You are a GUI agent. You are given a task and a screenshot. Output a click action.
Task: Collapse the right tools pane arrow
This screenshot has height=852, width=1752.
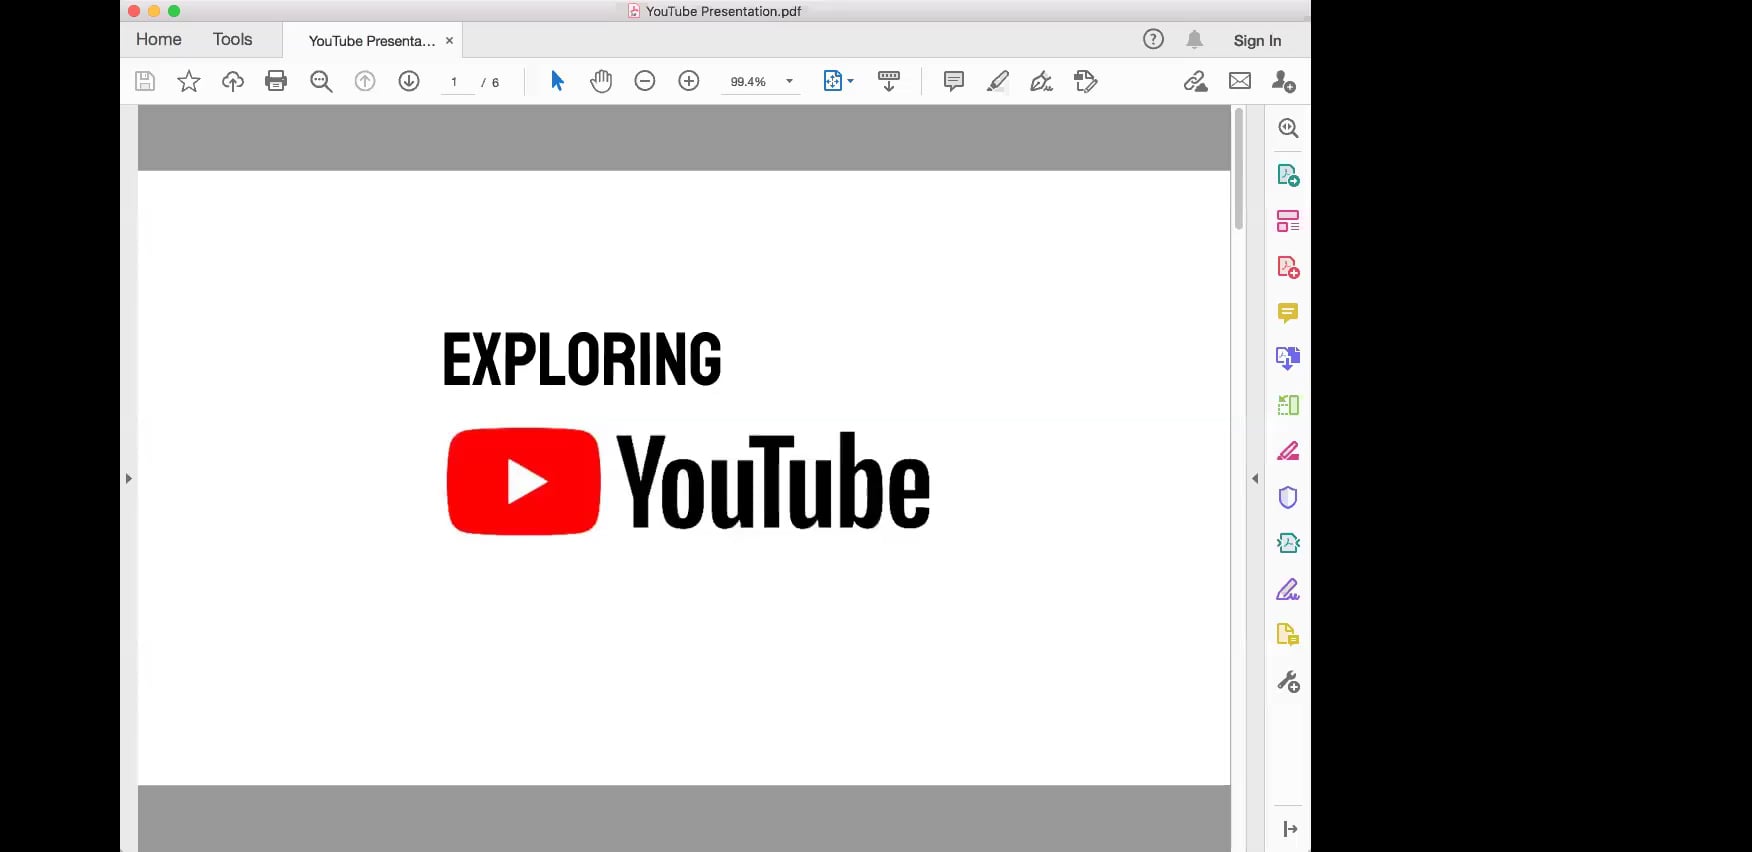(x=1255, y=479)
